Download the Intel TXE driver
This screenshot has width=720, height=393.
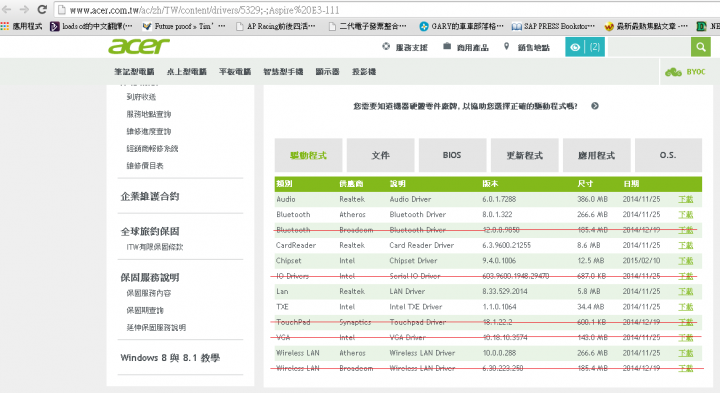[x=686, y=307]
